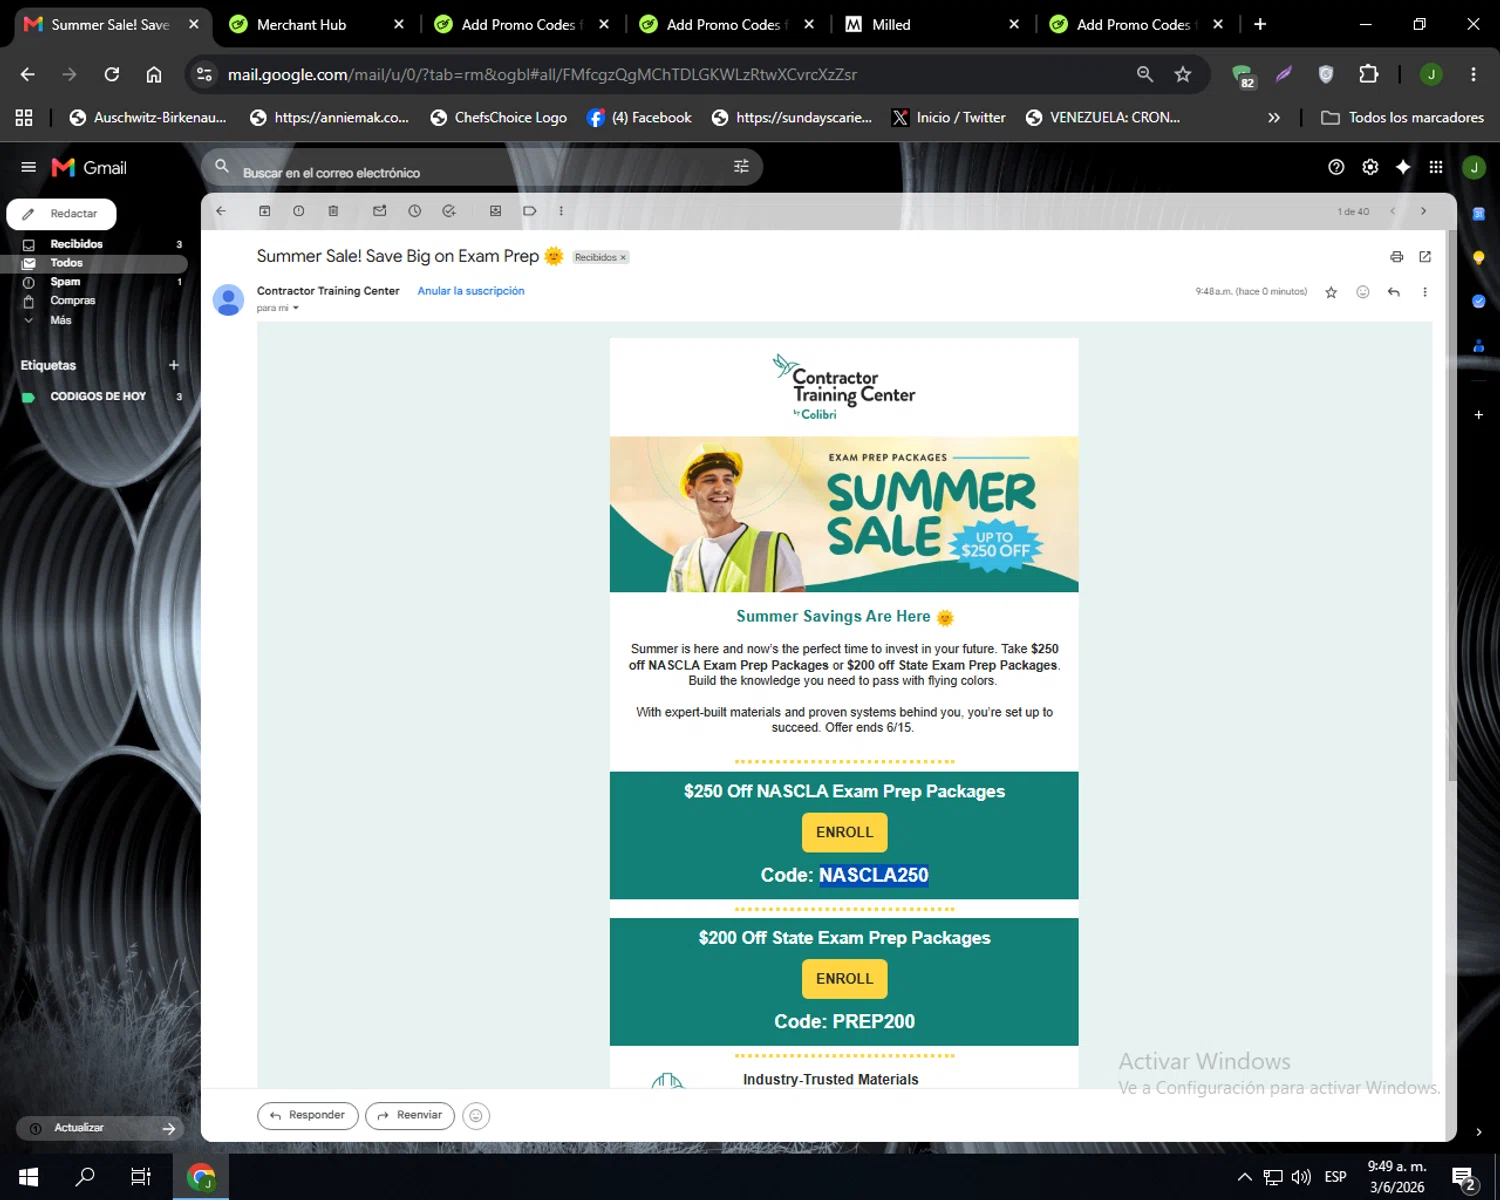Label email tag icon
The image size is (1500, 1200).
530,211
